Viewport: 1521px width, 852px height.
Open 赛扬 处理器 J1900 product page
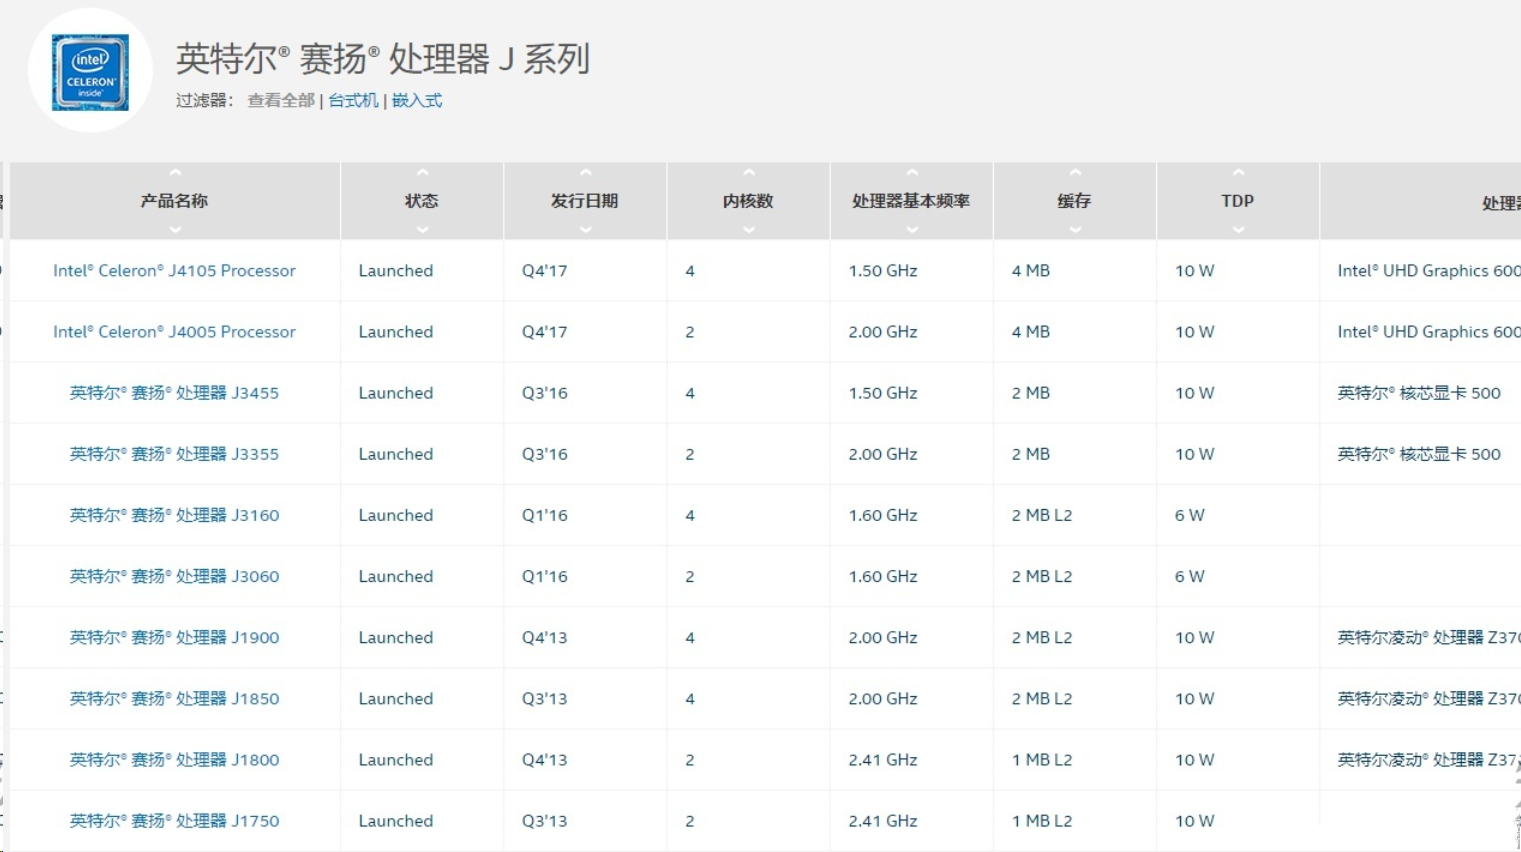point(174,637)
